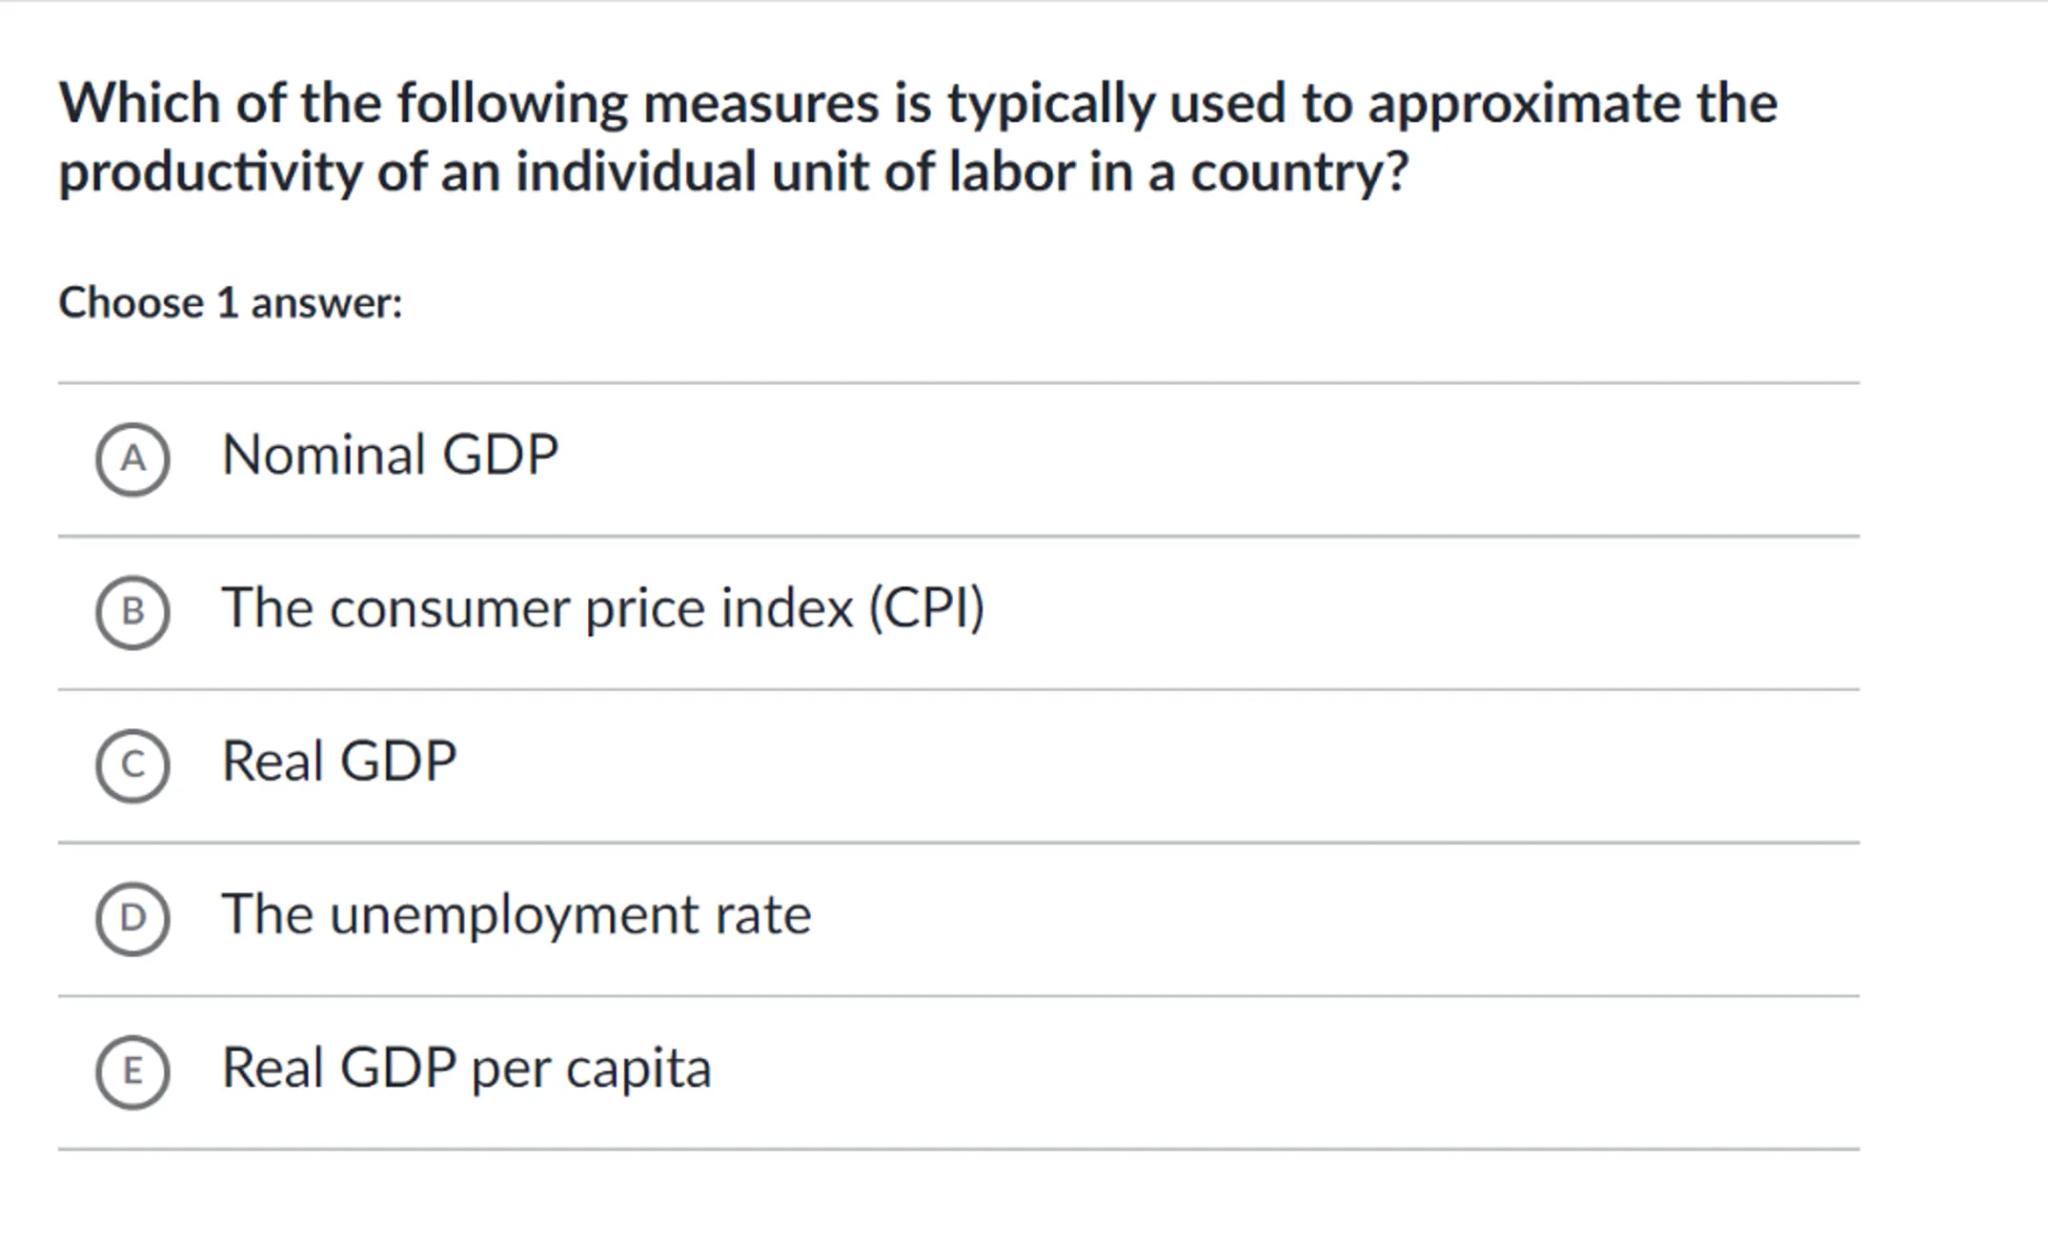The height and width of the screenshot is (1243, 2048).
Task: Select radio button A circle
Action: click(x=132, y=459)
